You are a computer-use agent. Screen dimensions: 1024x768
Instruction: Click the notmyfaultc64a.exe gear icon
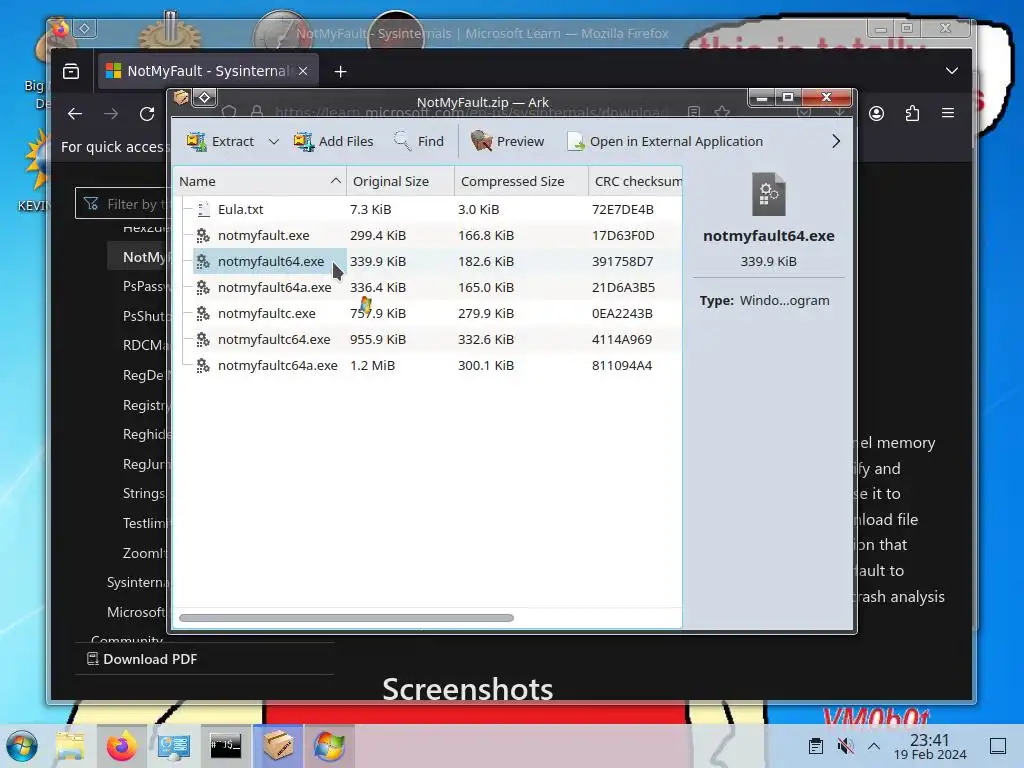click(203, 366)
